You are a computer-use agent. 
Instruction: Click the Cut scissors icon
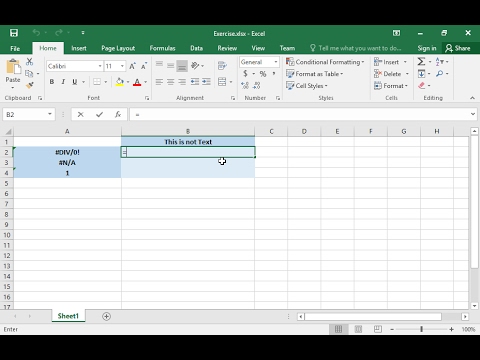[x=29, y=62]
